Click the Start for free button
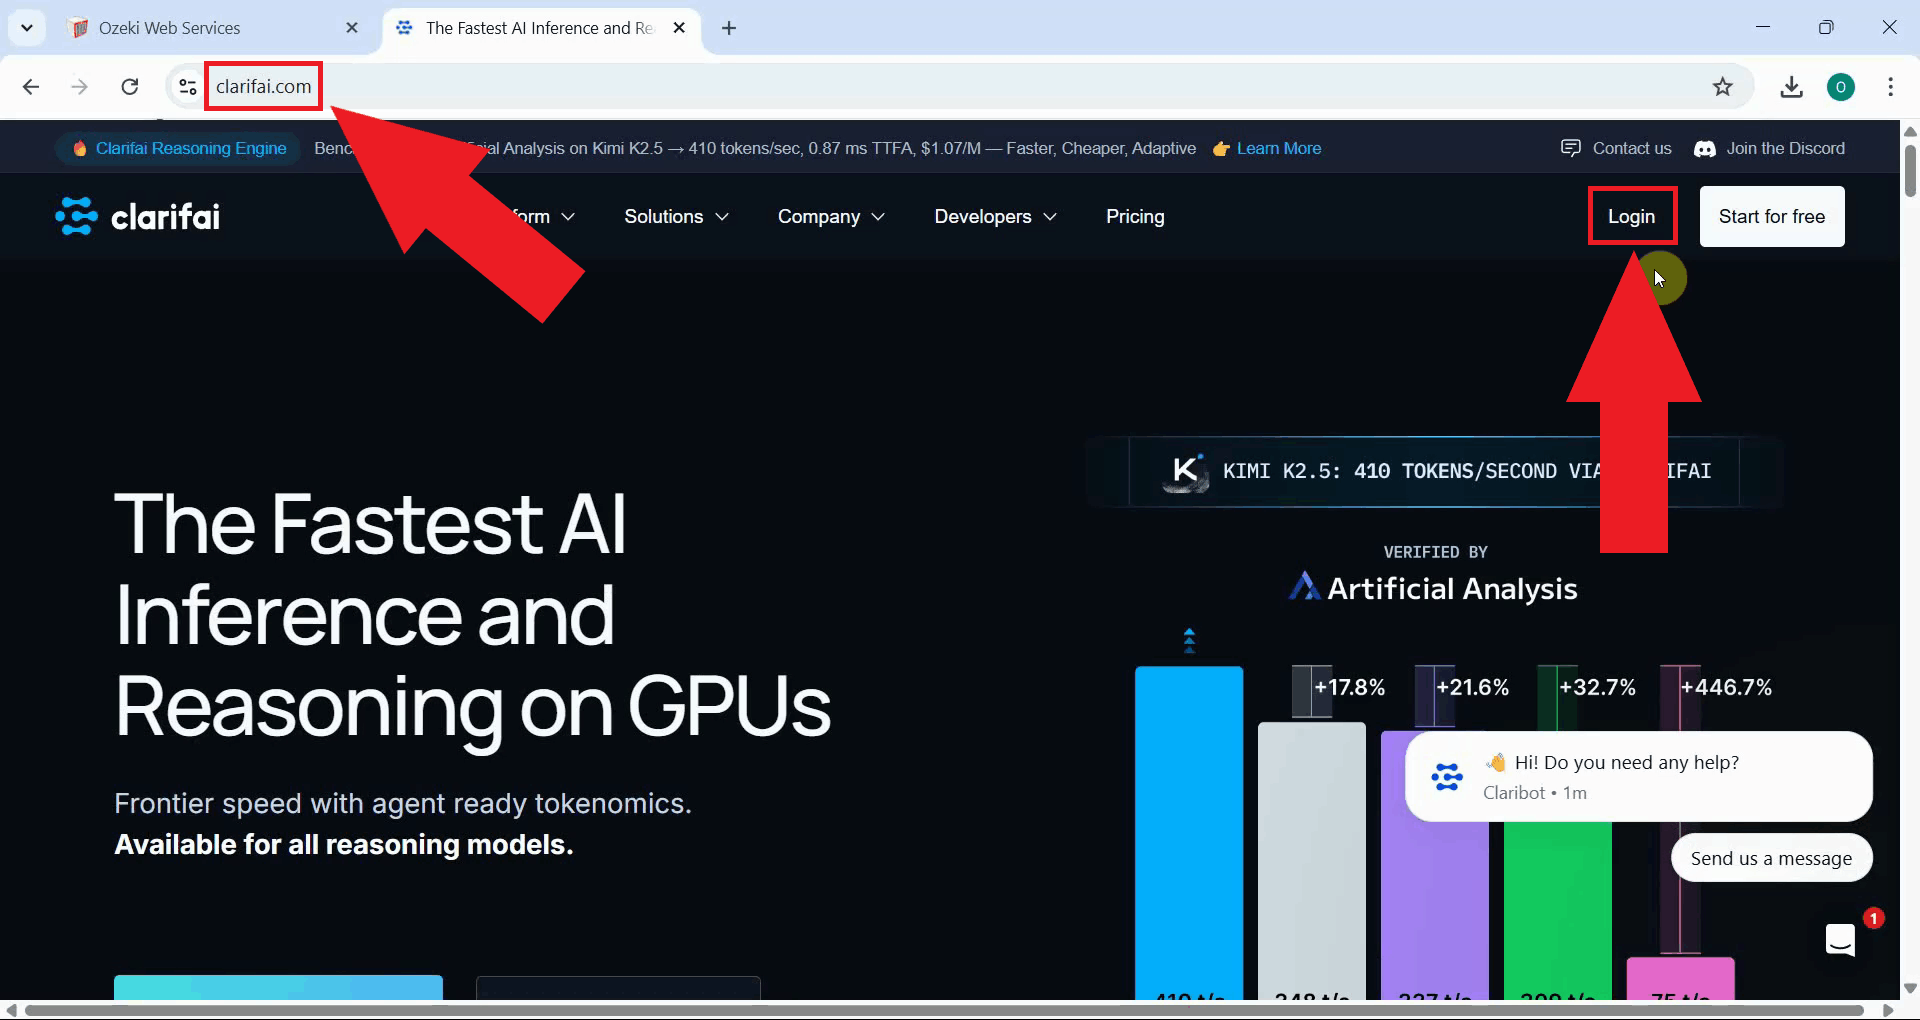 (1771, 216)
